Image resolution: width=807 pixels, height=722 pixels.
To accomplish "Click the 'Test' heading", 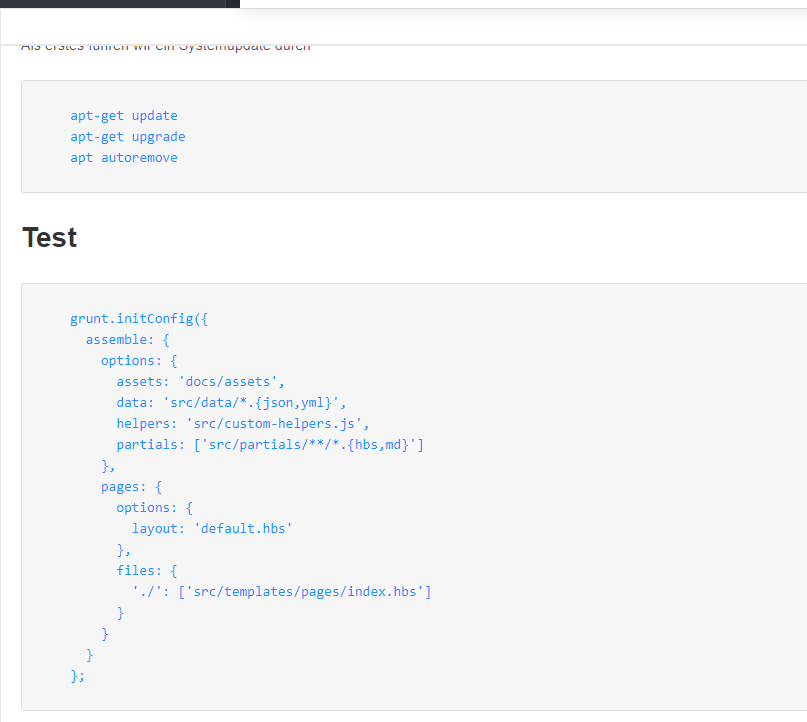I will (50, 238).
